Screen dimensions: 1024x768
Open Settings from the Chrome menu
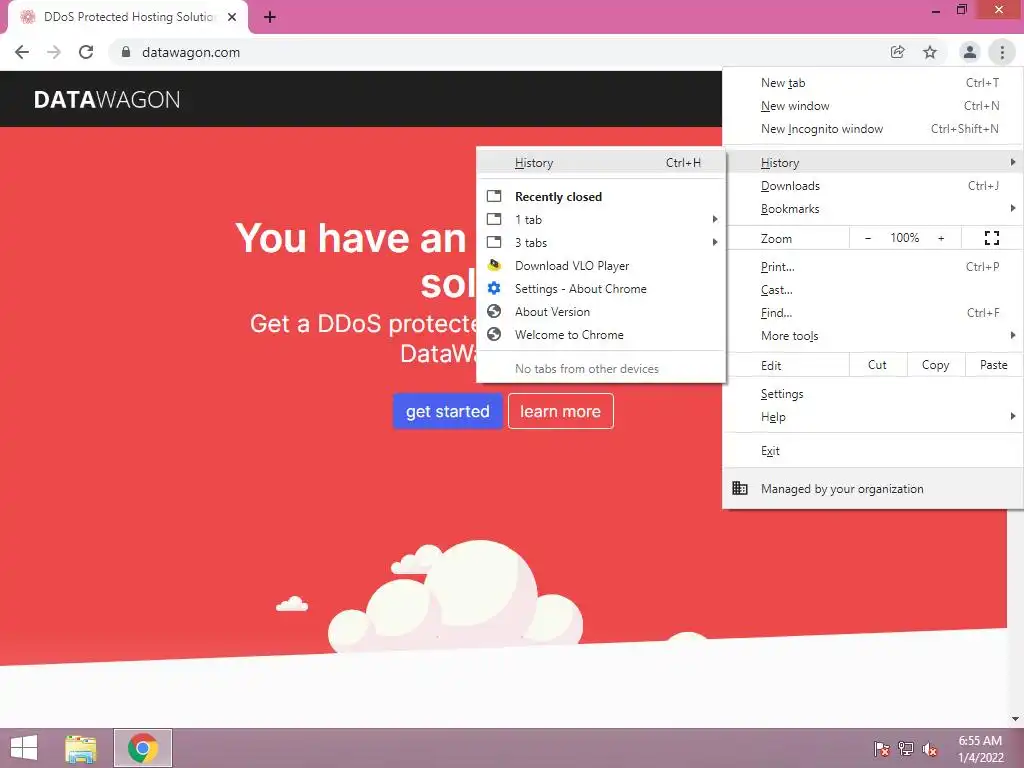click(872, 394)
